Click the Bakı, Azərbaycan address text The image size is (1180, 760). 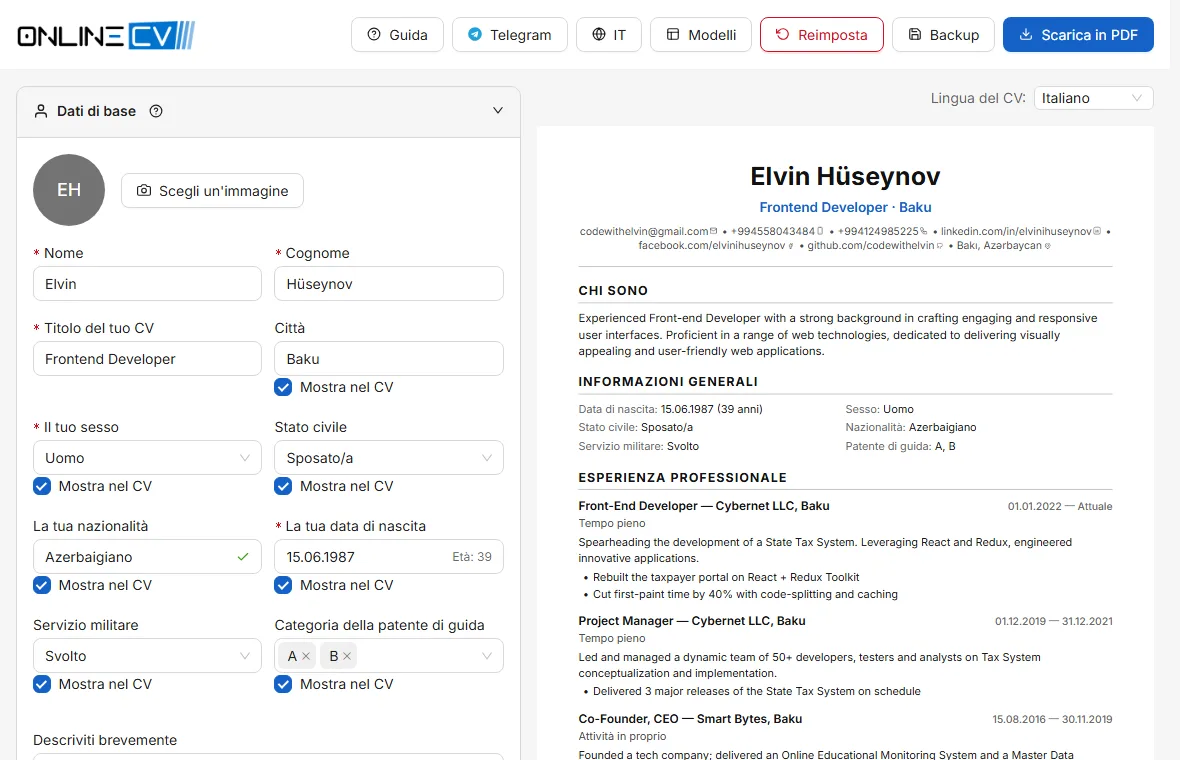coord(999,245)
